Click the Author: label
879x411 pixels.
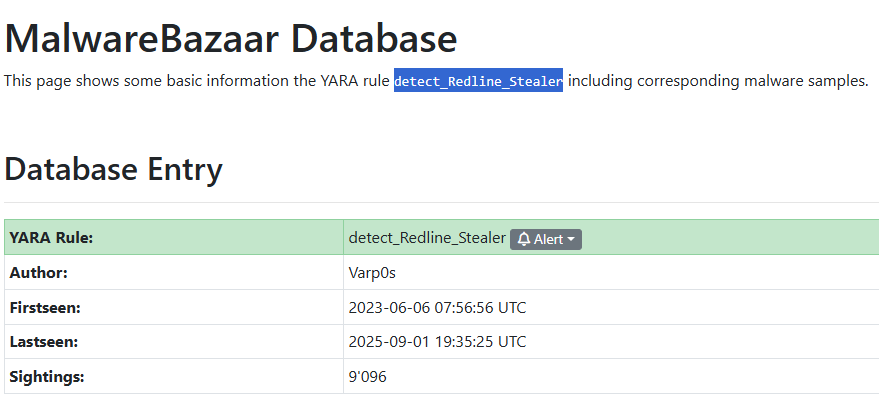click(x=39, y=273)
